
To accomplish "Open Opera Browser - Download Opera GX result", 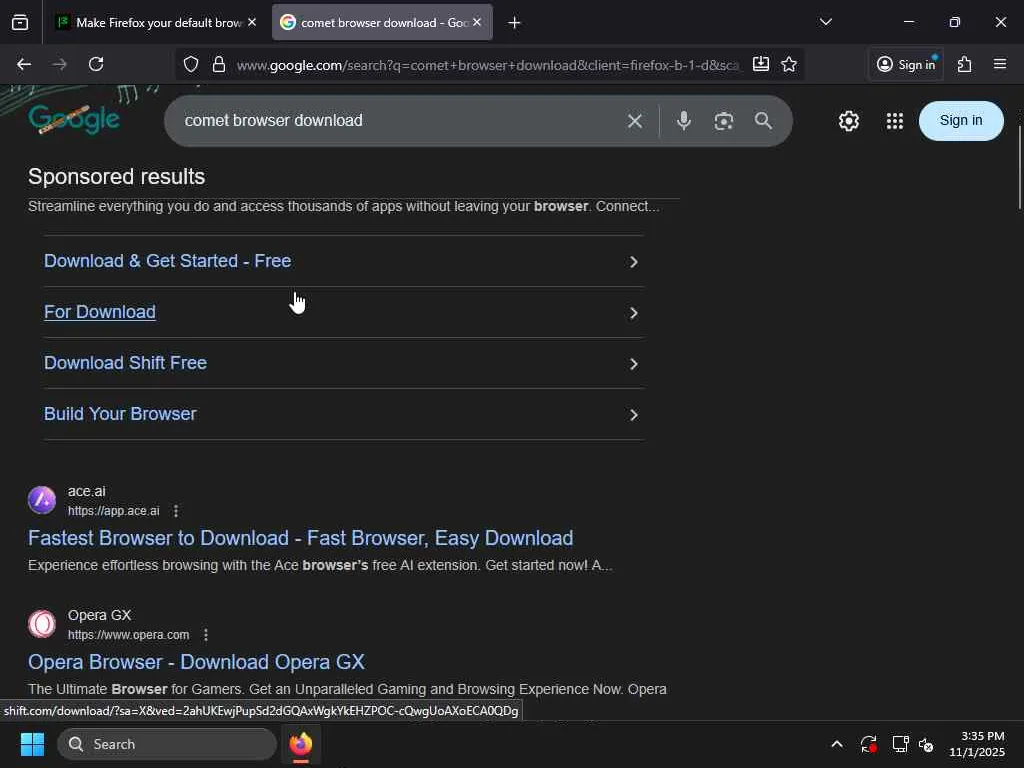I will click(196, 662).
